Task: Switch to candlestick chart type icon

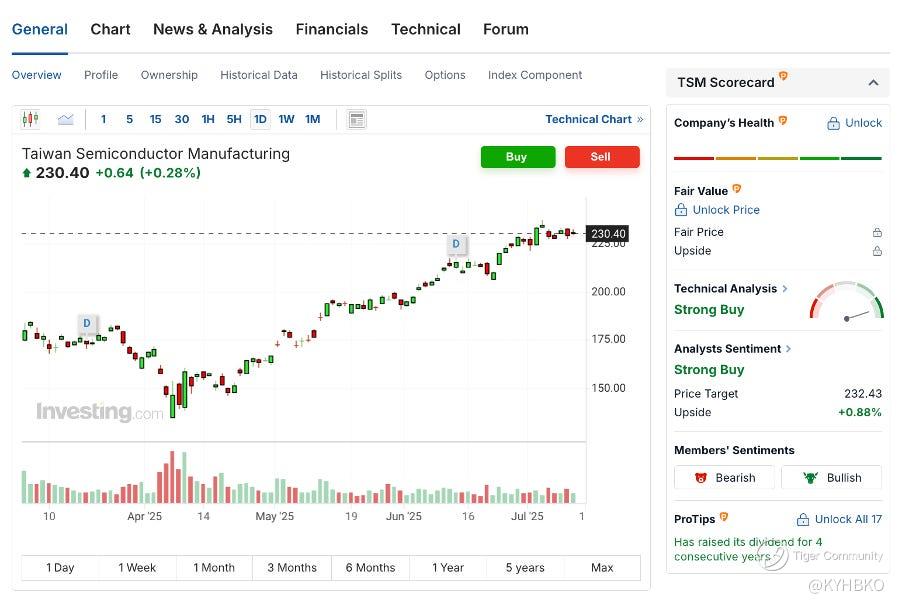Action: click(30, 120)
